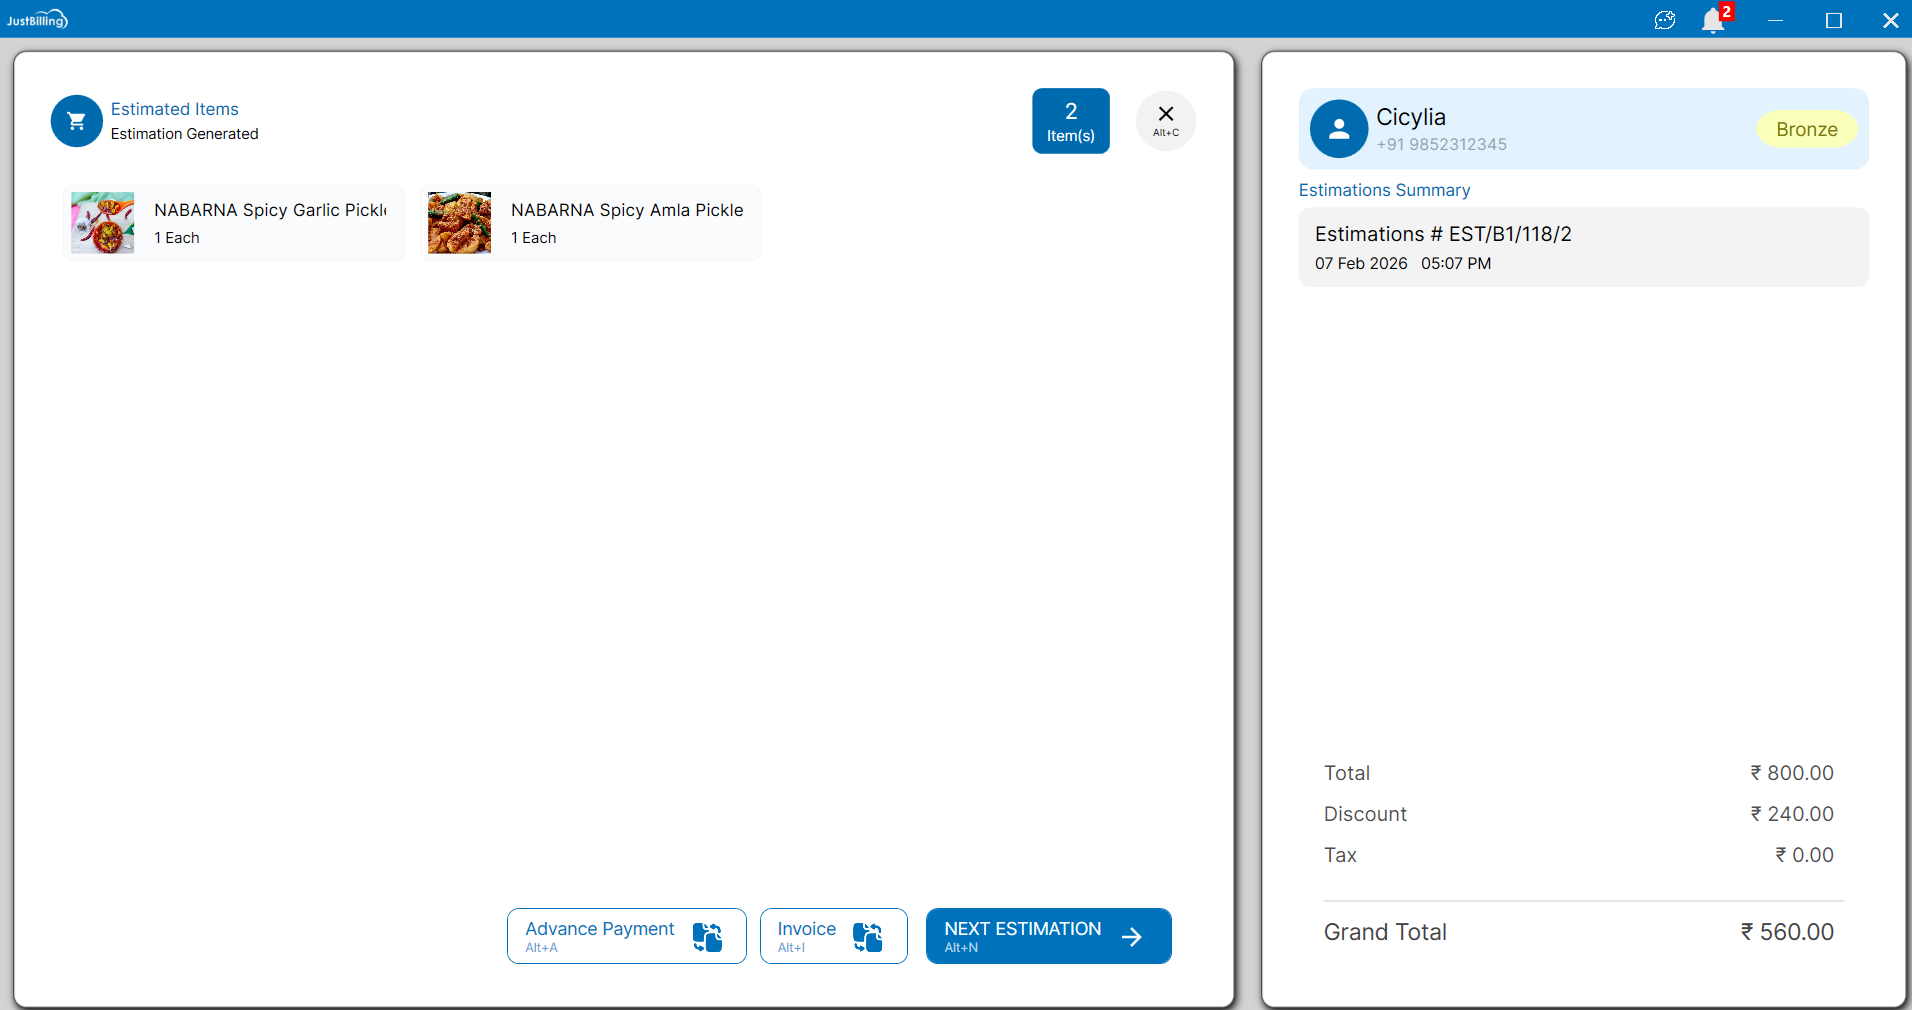Open the notifications bell icon
Viewport: 1912px width, 1010px height.
1713,20
